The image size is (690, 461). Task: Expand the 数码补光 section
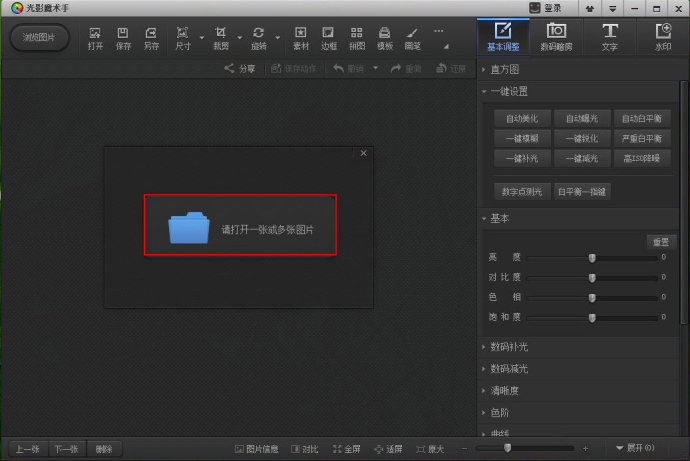[x=509, y=346]
